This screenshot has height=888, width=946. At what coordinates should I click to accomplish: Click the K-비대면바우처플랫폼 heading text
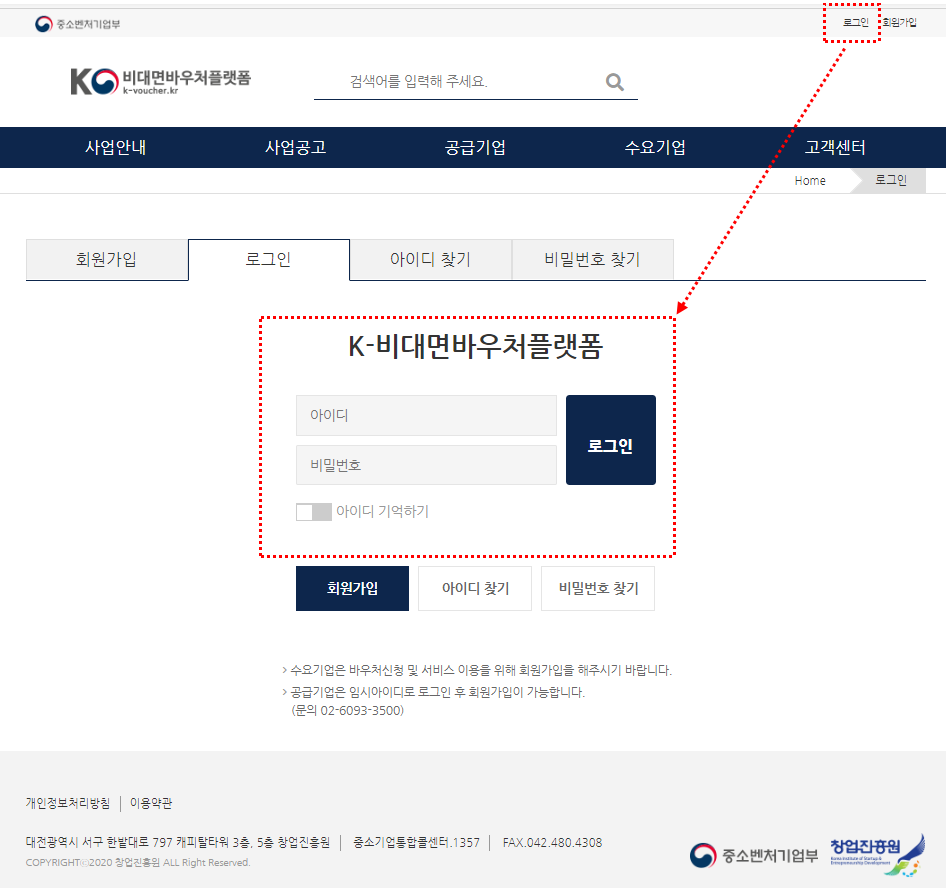(475, 346)
